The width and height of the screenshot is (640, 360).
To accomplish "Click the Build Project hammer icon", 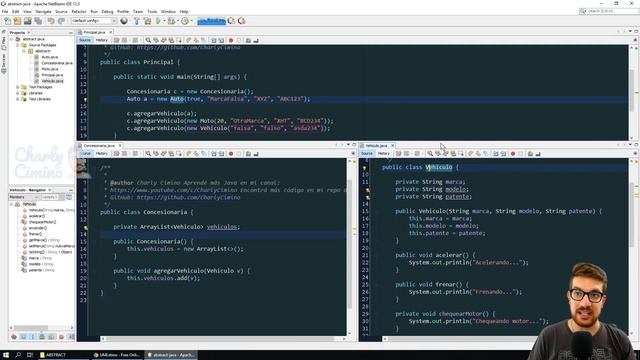I will 136,21.
